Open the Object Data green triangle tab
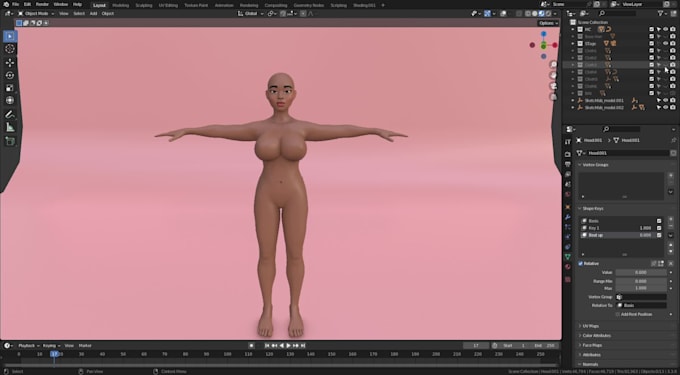The width and height of the screenshot is (680, 375). tap(568, 257)
